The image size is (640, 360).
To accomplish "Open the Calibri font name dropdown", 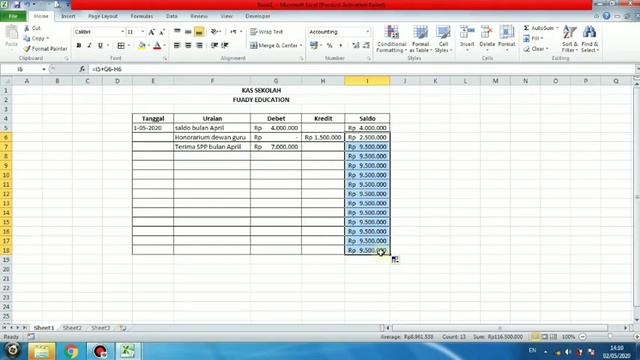I will [122, 32].
